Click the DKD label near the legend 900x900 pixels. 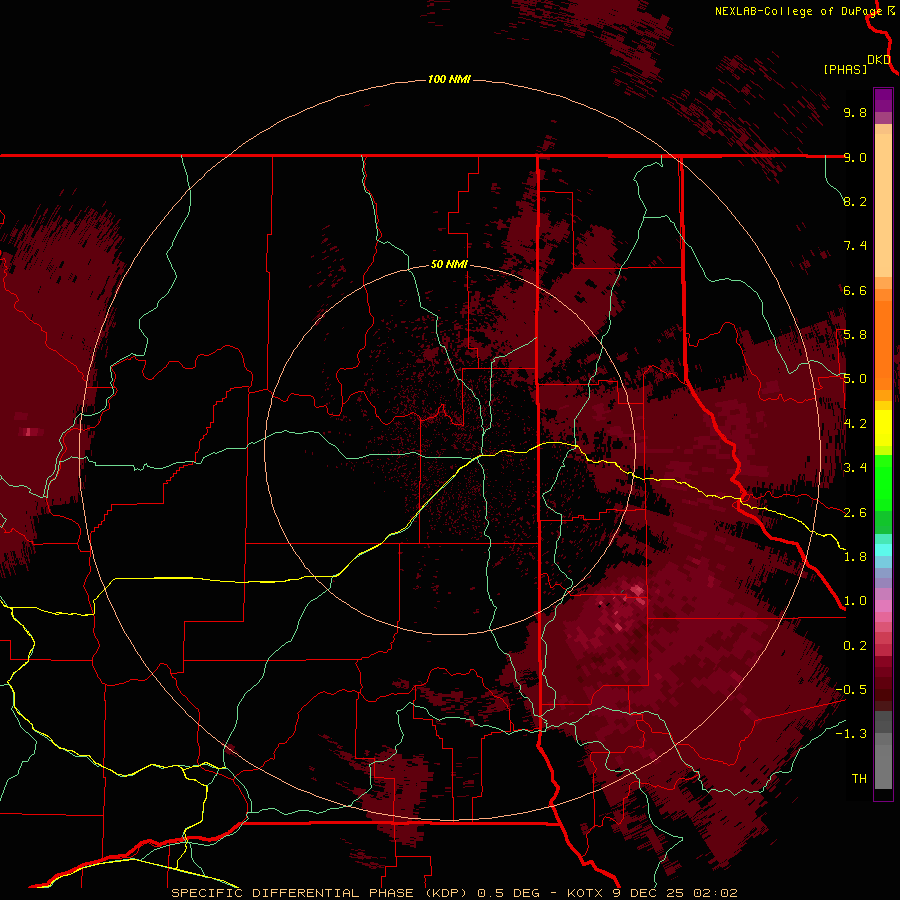[879, 59]
